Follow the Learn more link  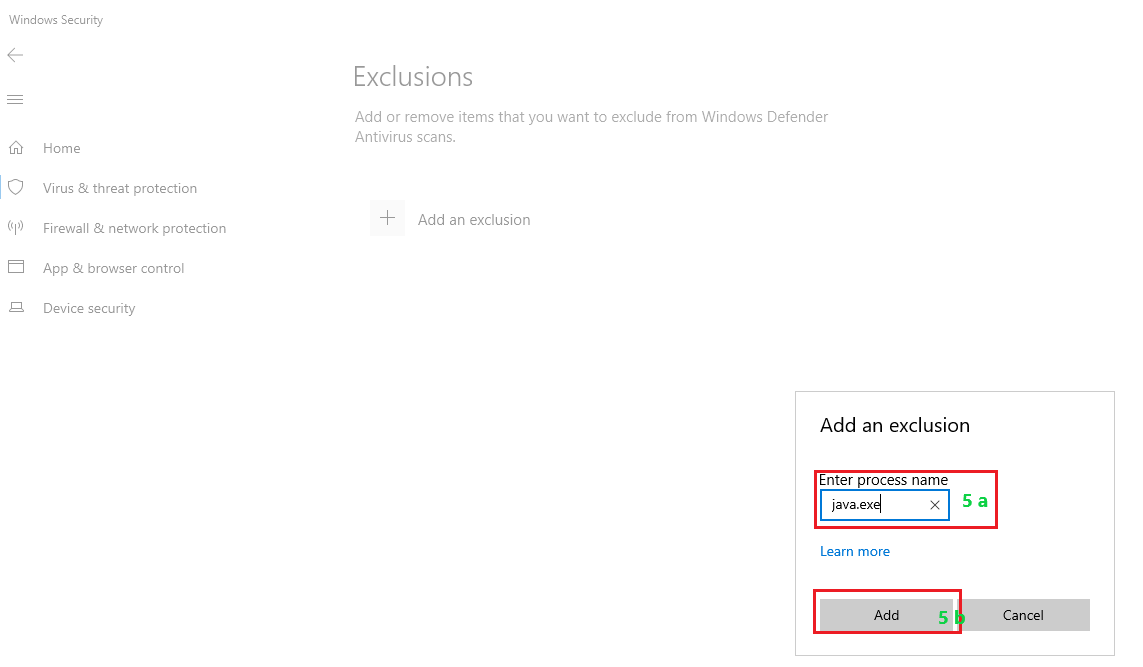[854, 552]
